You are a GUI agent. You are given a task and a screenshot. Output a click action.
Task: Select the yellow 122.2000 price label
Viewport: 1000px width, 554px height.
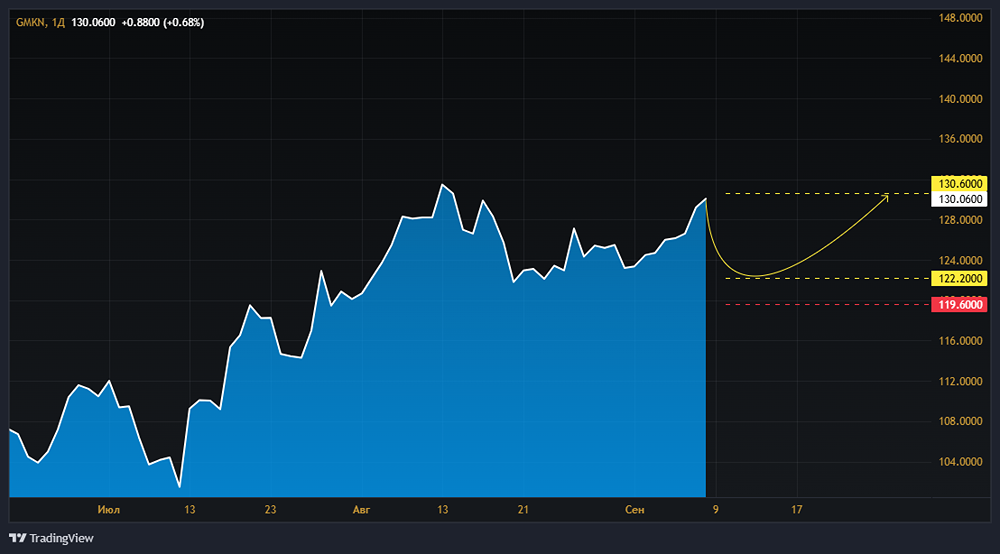[960, 278]
